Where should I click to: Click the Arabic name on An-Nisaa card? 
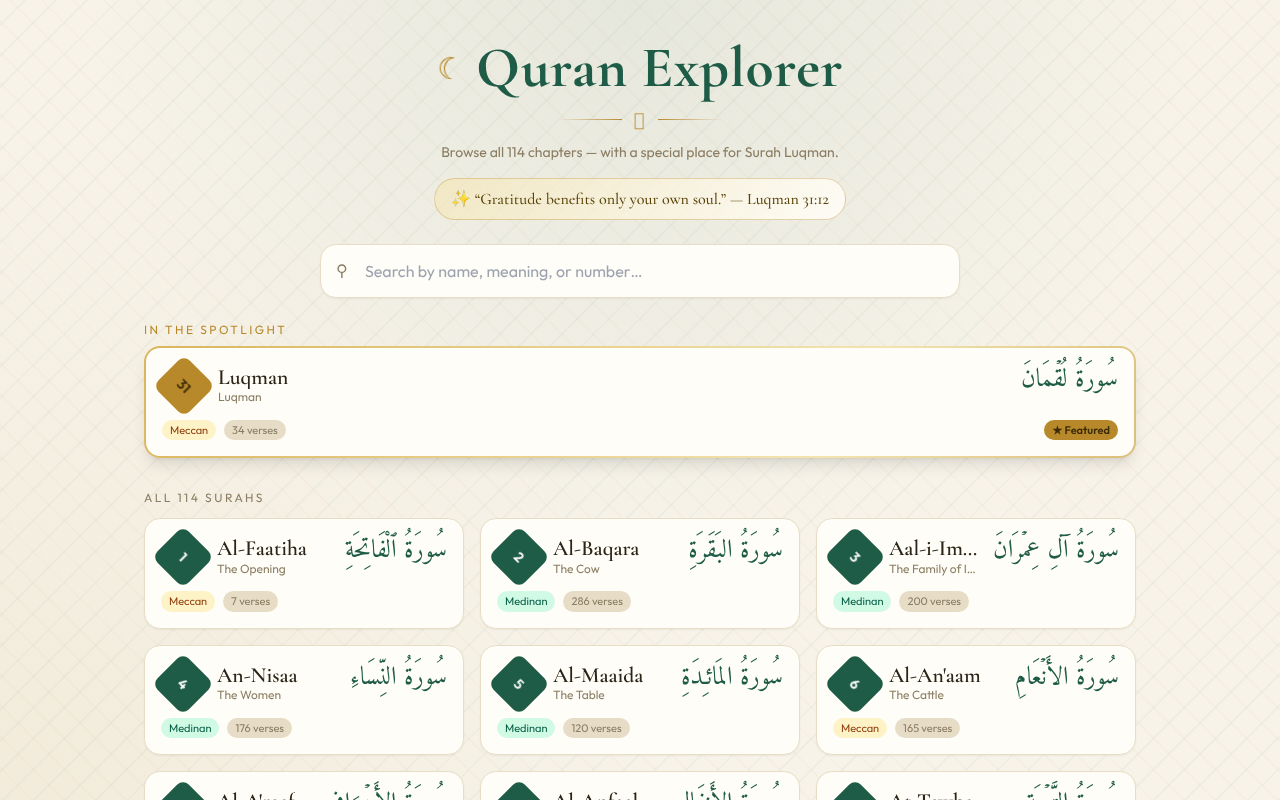tap(399, 675)
